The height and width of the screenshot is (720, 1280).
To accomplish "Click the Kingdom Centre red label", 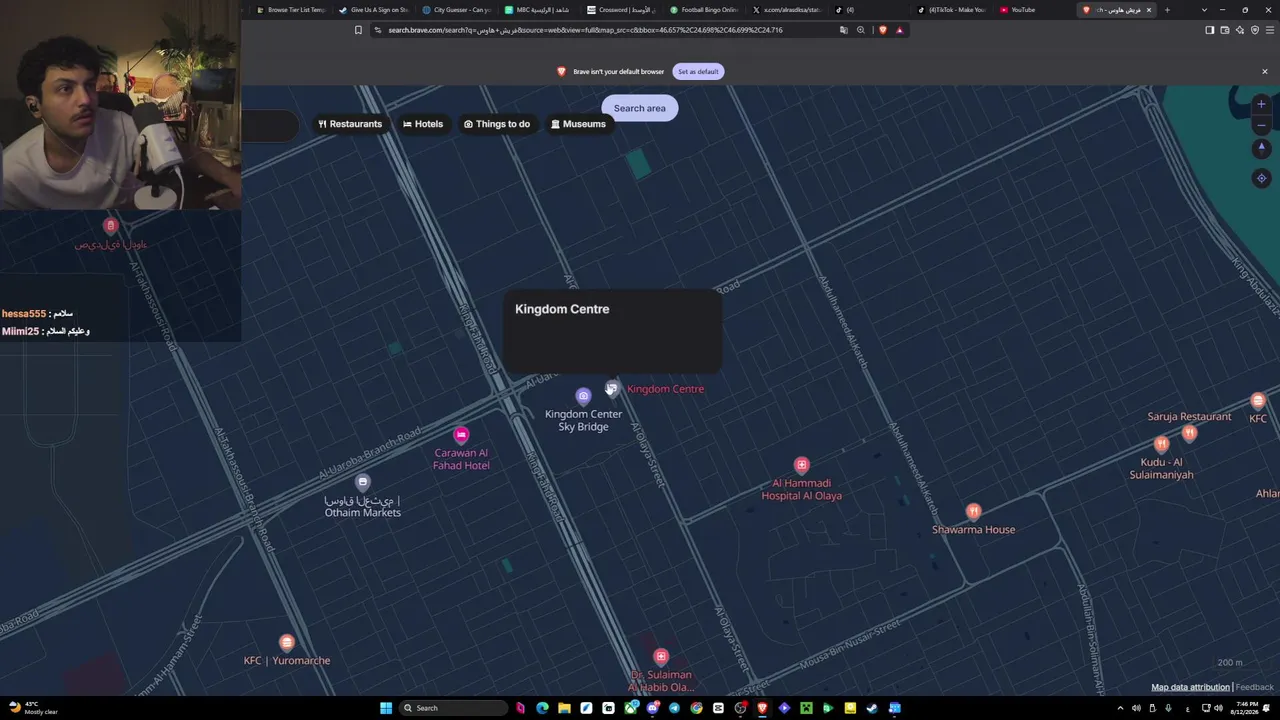I will click(x=665, y=389).
